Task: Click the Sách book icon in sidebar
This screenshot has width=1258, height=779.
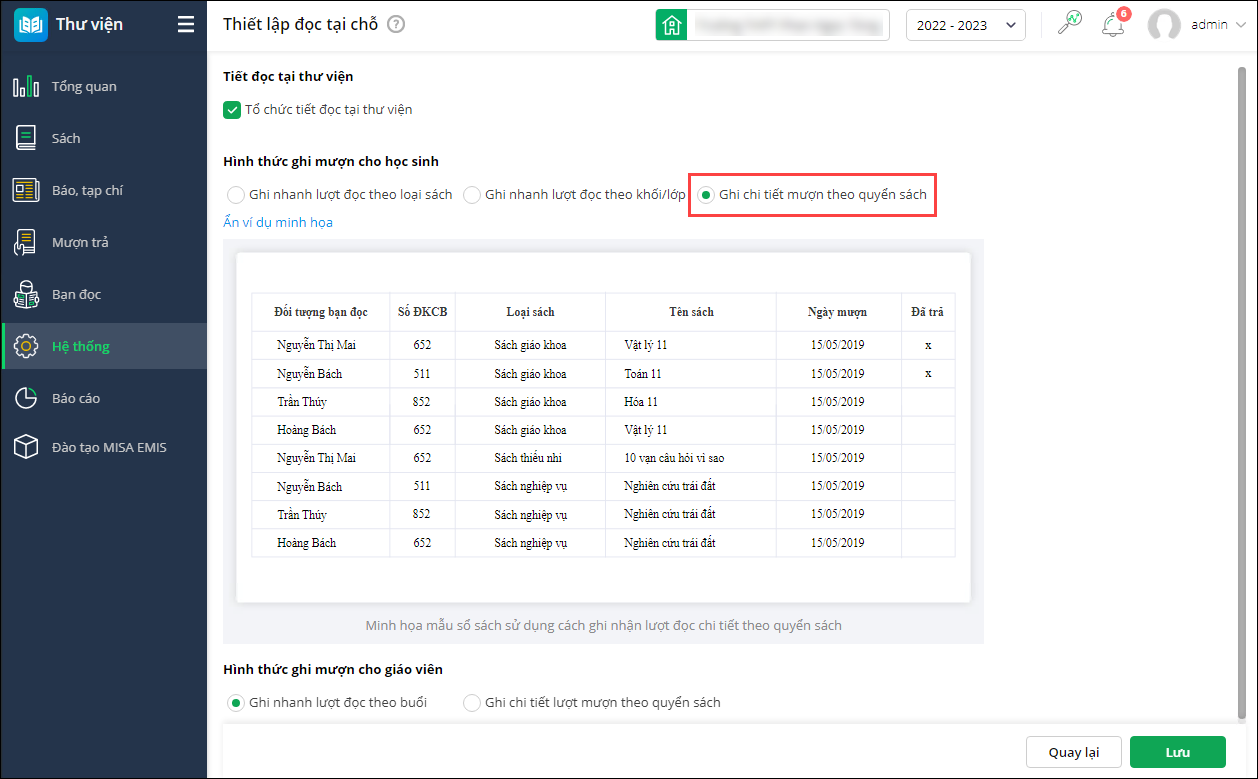Action: pyautogui.click(x=26, y=138)
